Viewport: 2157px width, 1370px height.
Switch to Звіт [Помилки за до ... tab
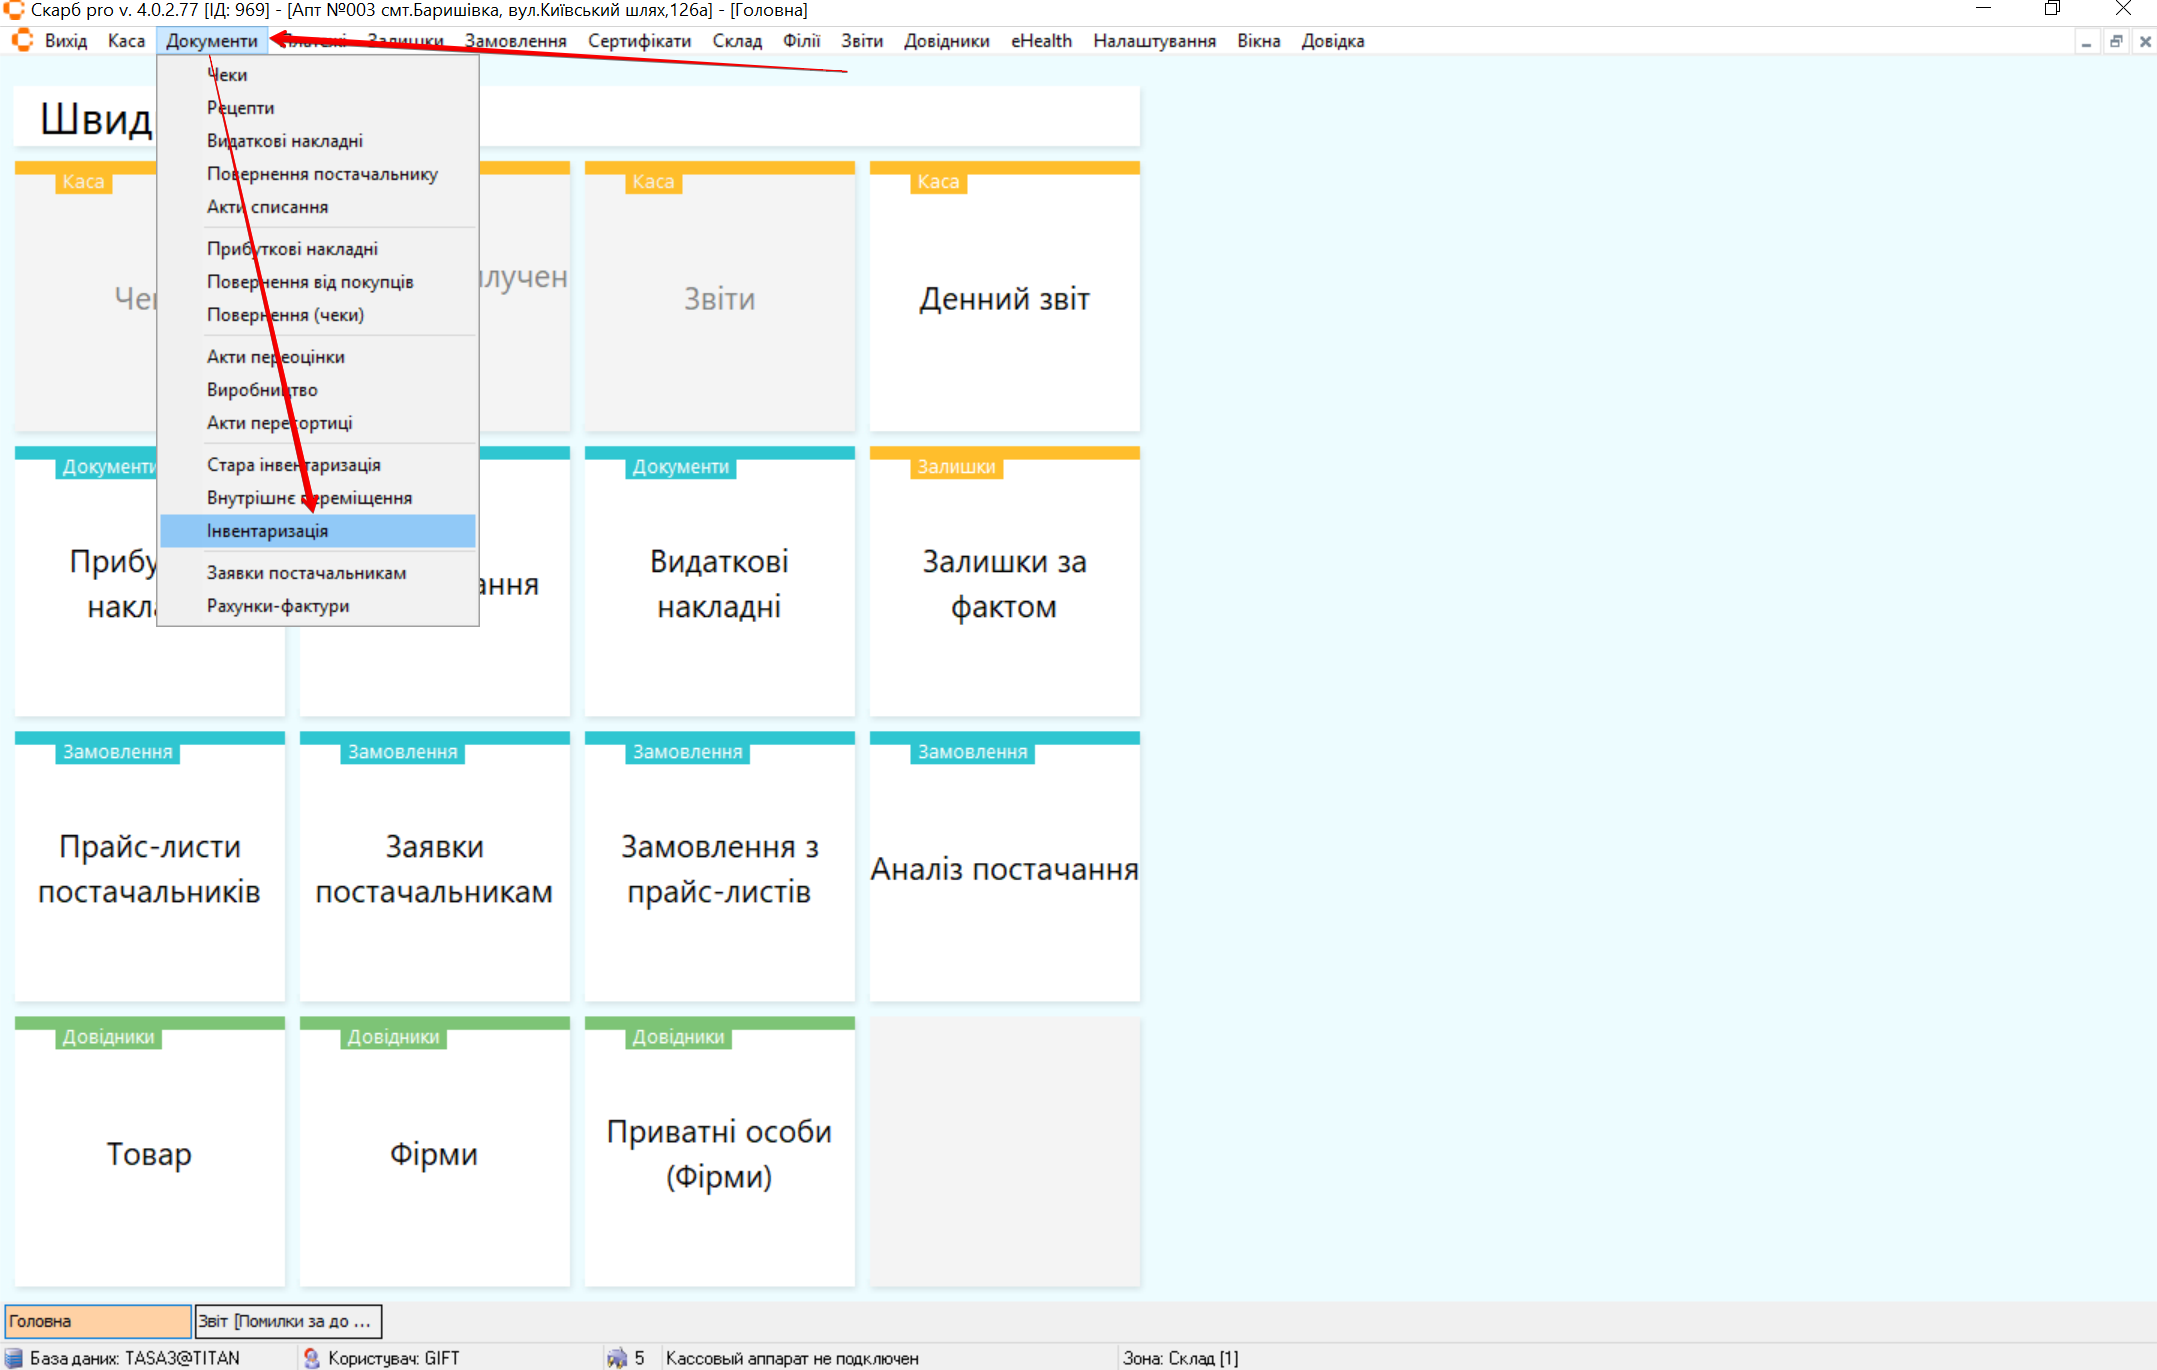coord(288,1321)
